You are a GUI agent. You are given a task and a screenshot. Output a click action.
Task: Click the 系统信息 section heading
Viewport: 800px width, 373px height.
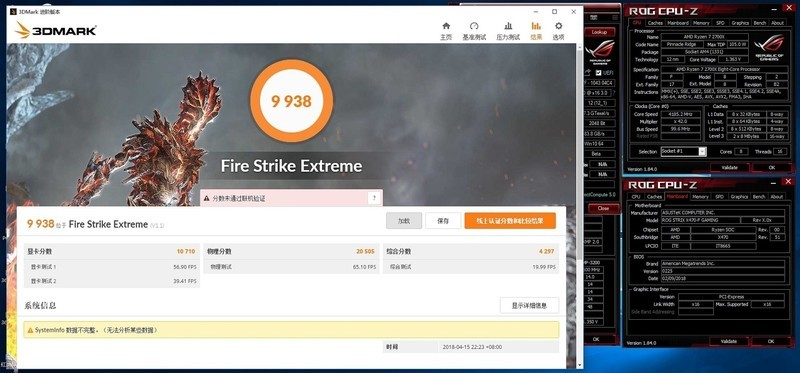point(40,306)
